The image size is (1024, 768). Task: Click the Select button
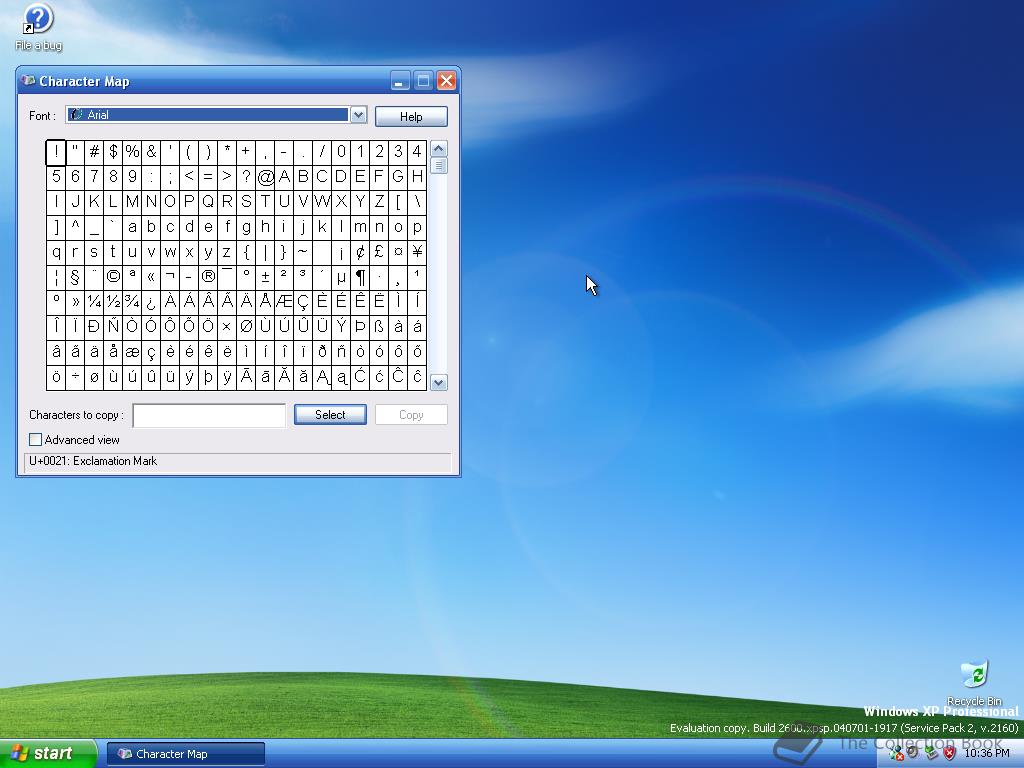tap(330, 415)
